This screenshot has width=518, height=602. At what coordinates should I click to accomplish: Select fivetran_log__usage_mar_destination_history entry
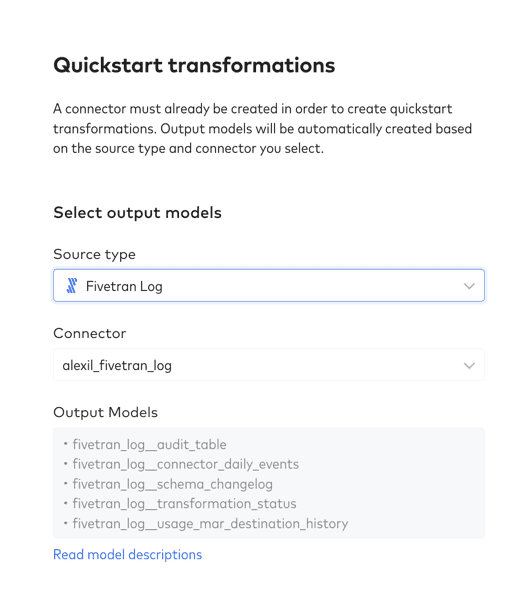(210, 524)
